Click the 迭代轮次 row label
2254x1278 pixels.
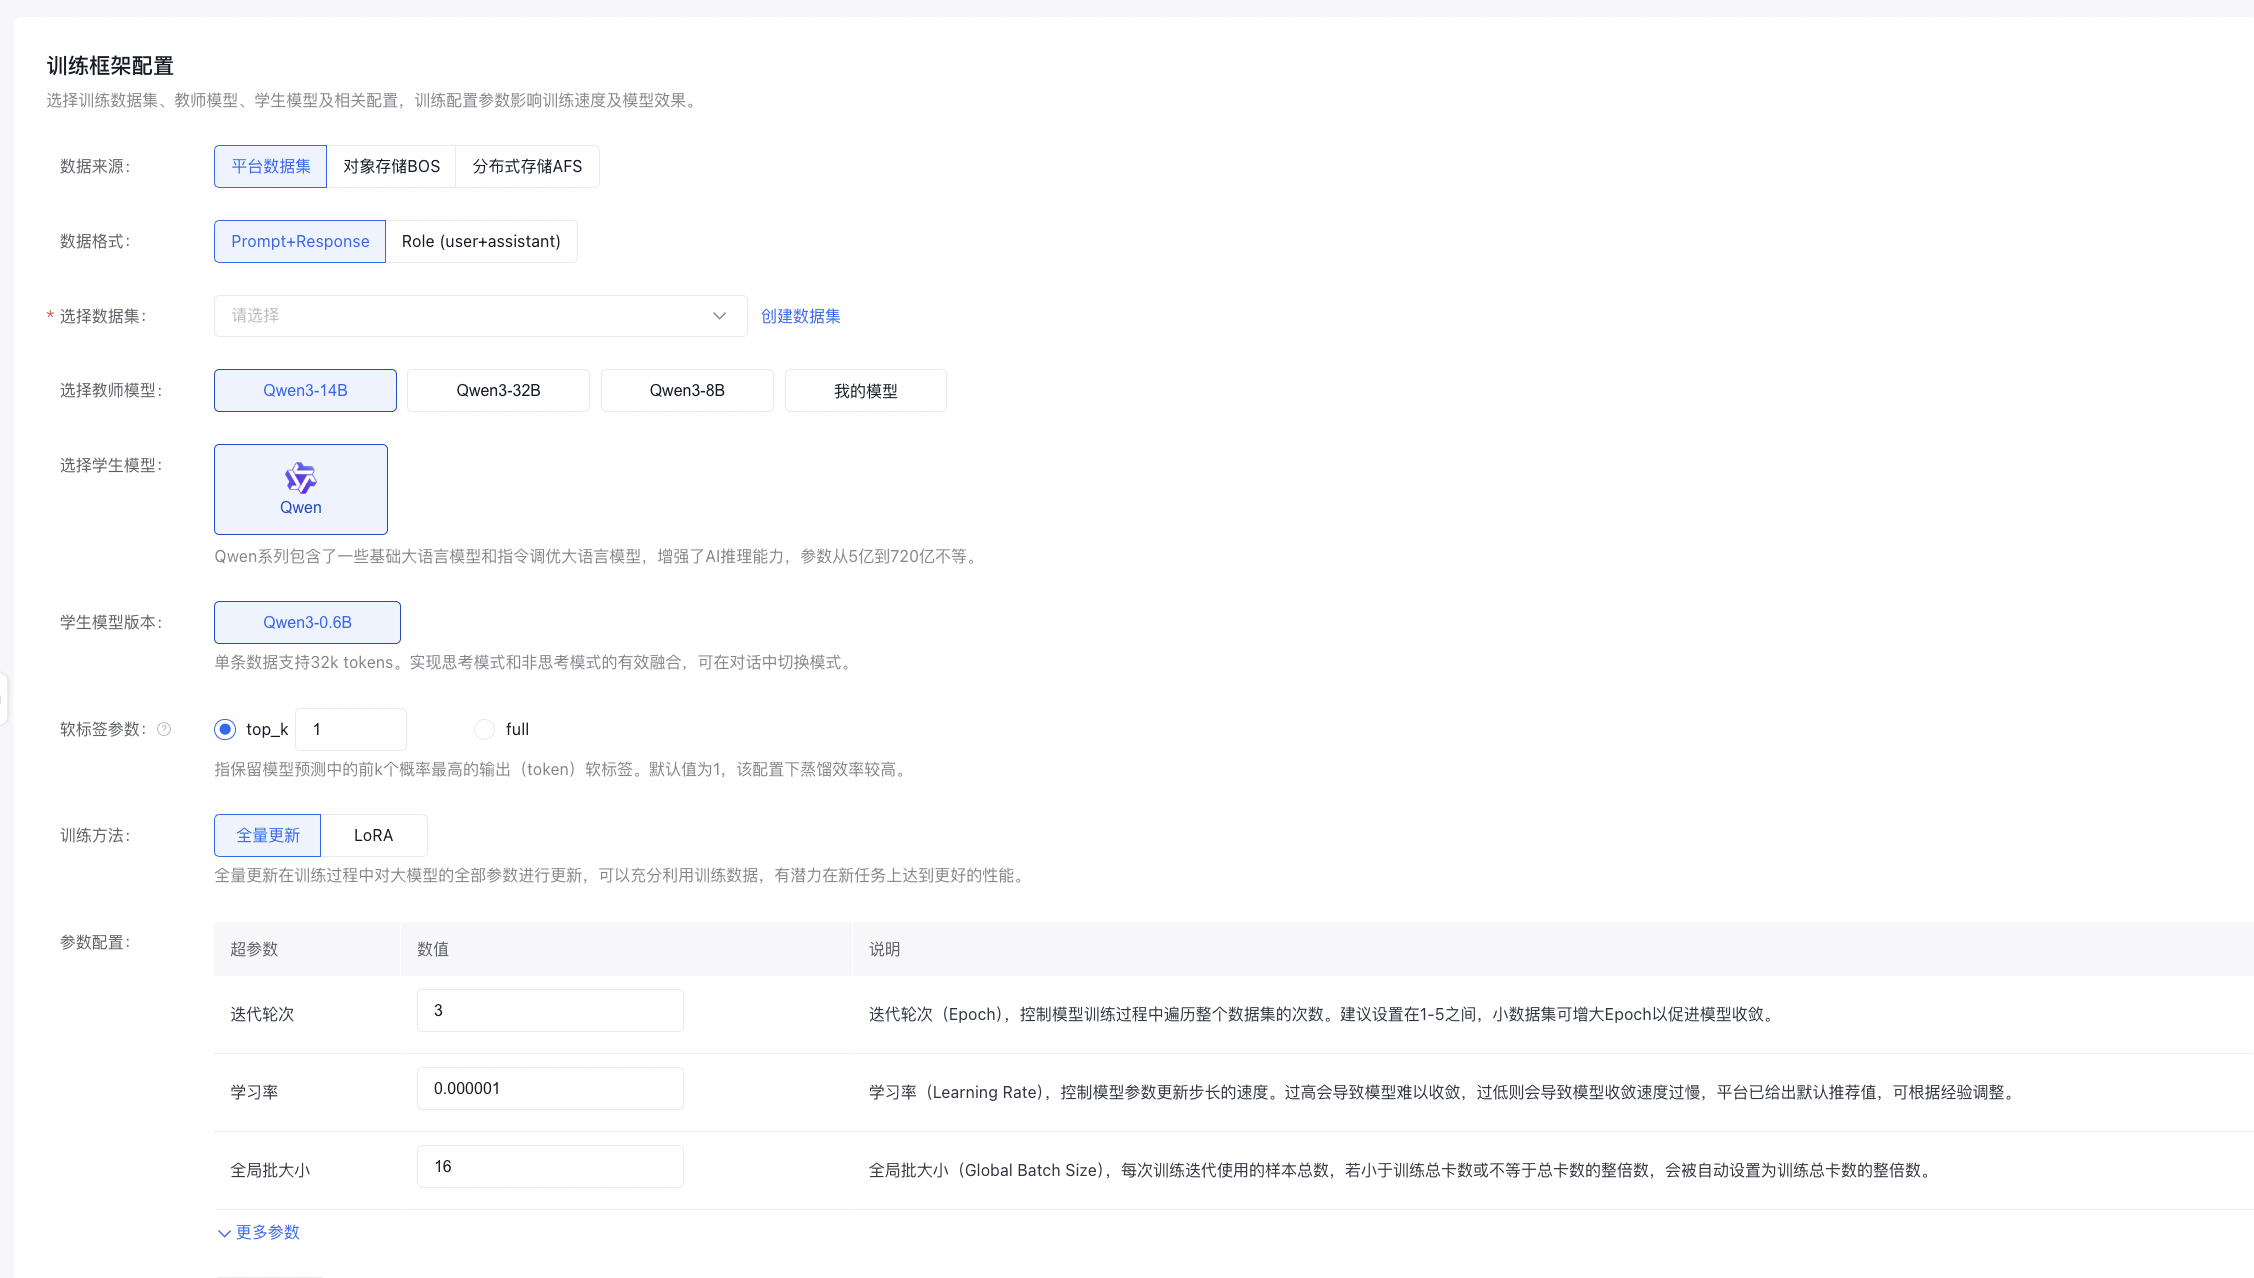262,1014
